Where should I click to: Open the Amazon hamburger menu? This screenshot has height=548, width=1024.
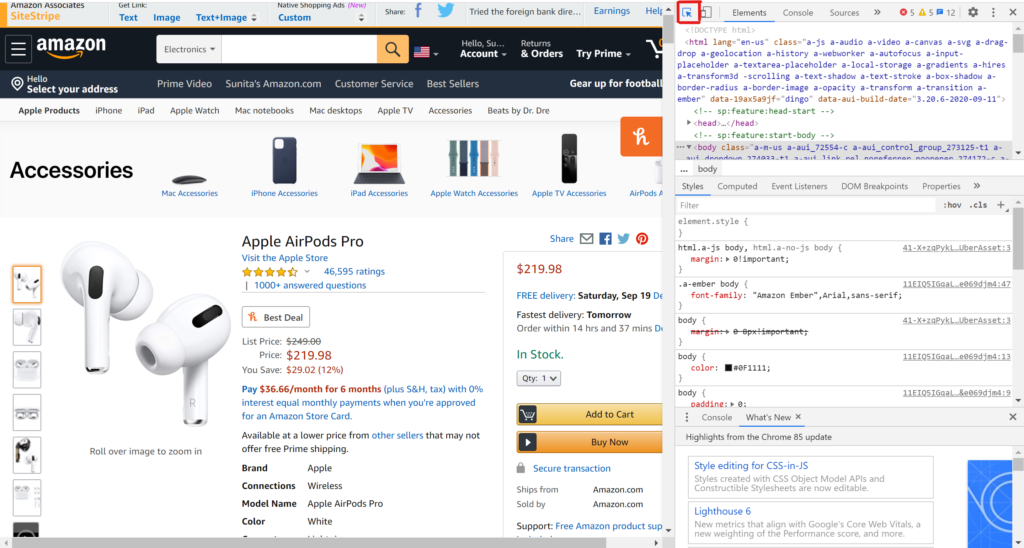(x=18, y=49)
